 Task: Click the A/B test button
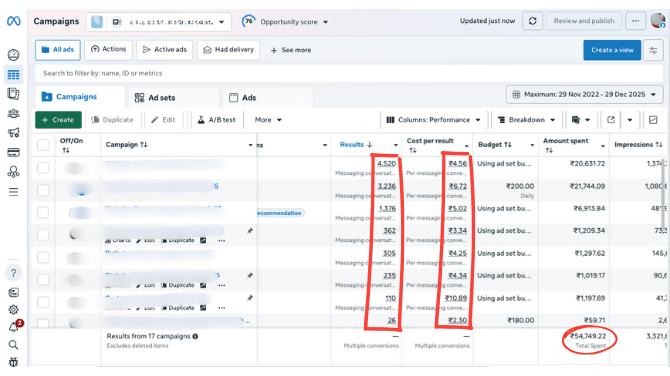[x=217, y=120]
